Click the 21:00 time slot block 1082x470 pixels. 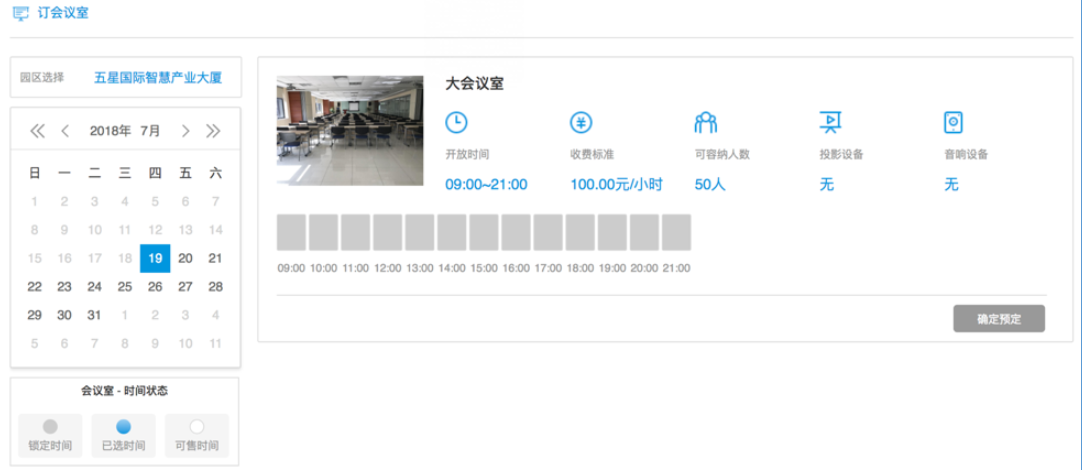(x=676, y=233)
